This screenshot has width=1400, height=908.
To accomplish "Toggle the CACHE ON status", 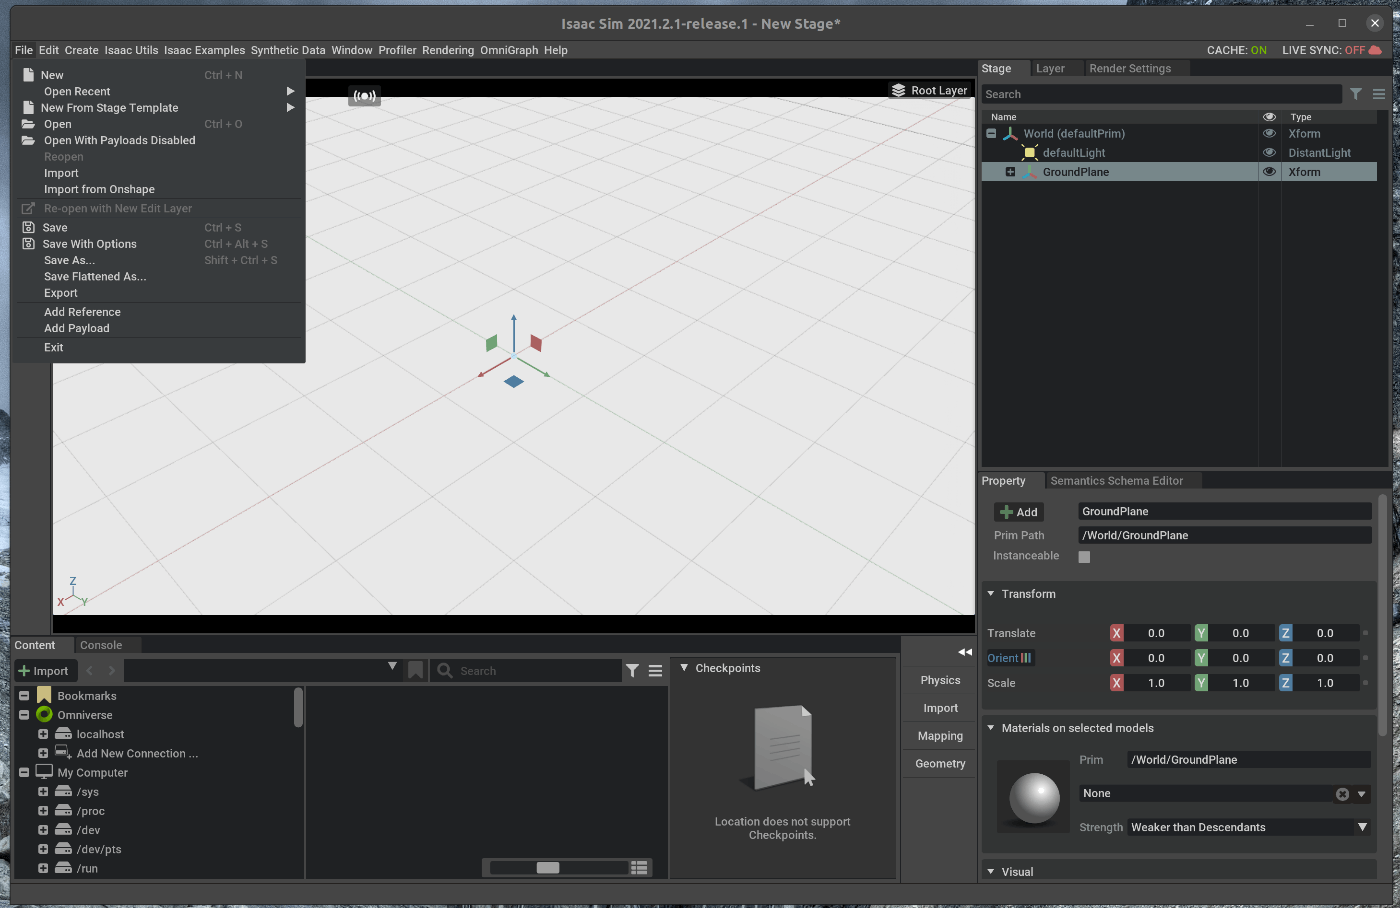I will [1237, 50].
